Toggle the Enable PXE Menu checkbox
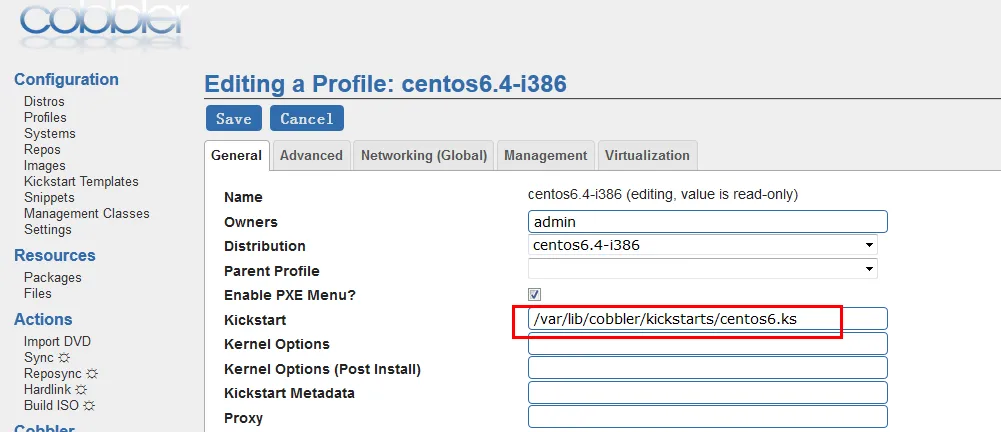The width and height of the screenshot is (1001, 432). (x=534, y=294)
